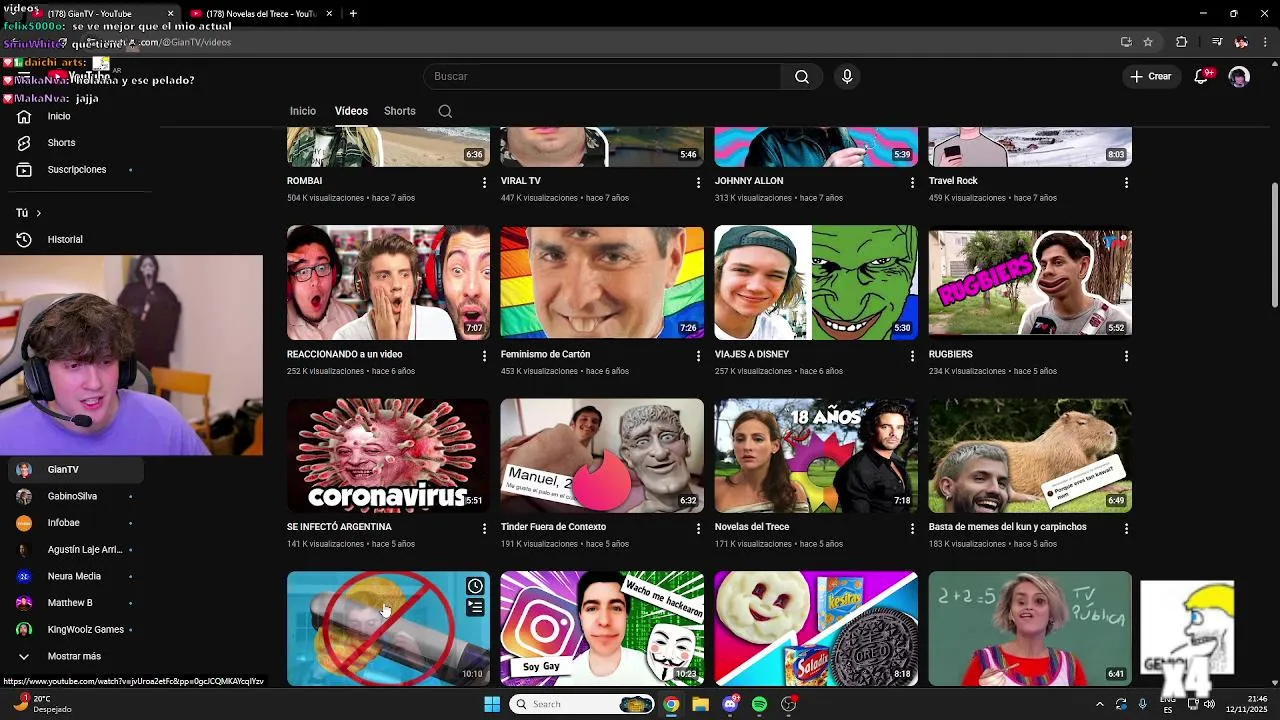This screenshot has width=1280, height=720.
Task: Play Feminismo de Cartón thumbnail
Action: tap(602, 283)
